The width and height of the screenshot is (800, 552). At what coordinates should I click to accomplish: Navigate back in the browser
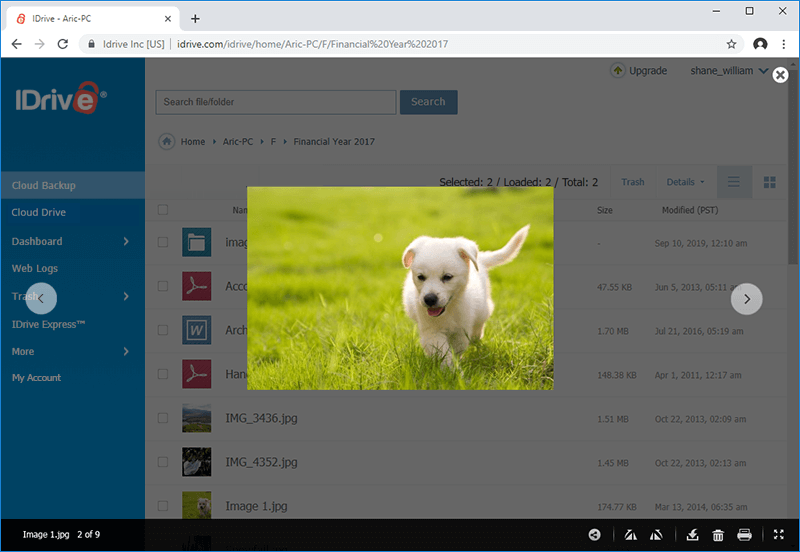click(x=16, y=44)
